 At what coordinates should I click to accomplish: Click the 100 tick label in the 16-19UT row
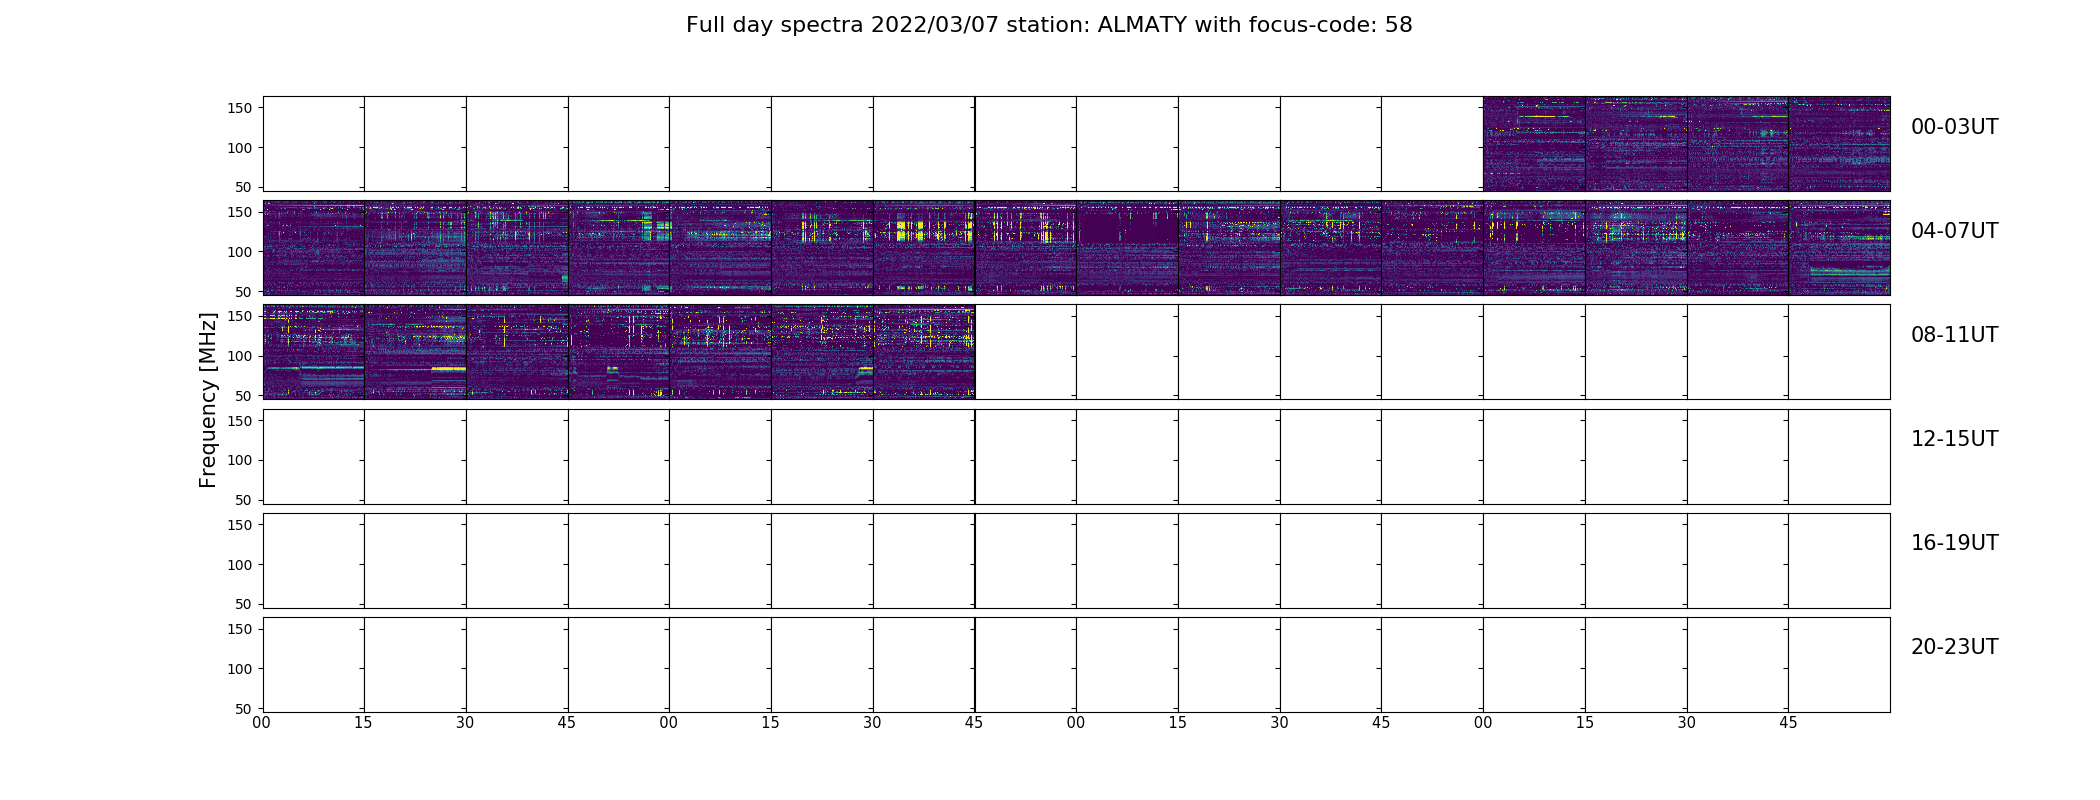pos(240,565)
